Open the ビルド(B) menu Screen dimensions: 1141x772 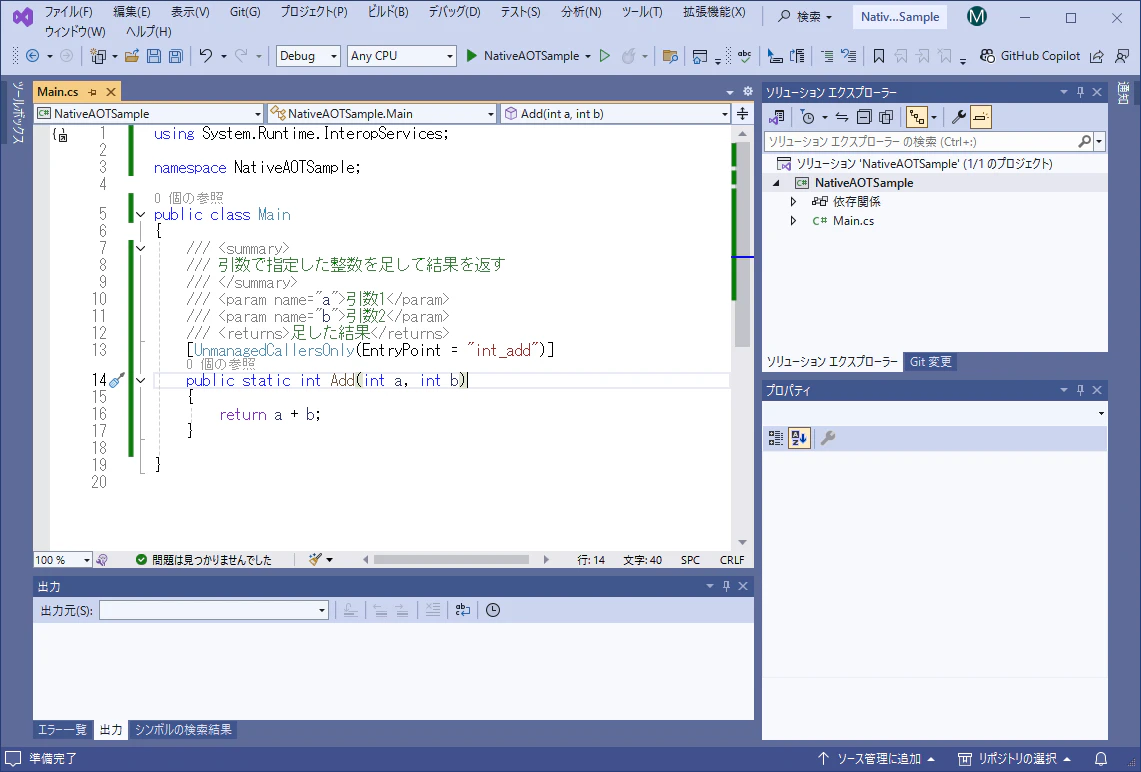(x=388, y=12)
